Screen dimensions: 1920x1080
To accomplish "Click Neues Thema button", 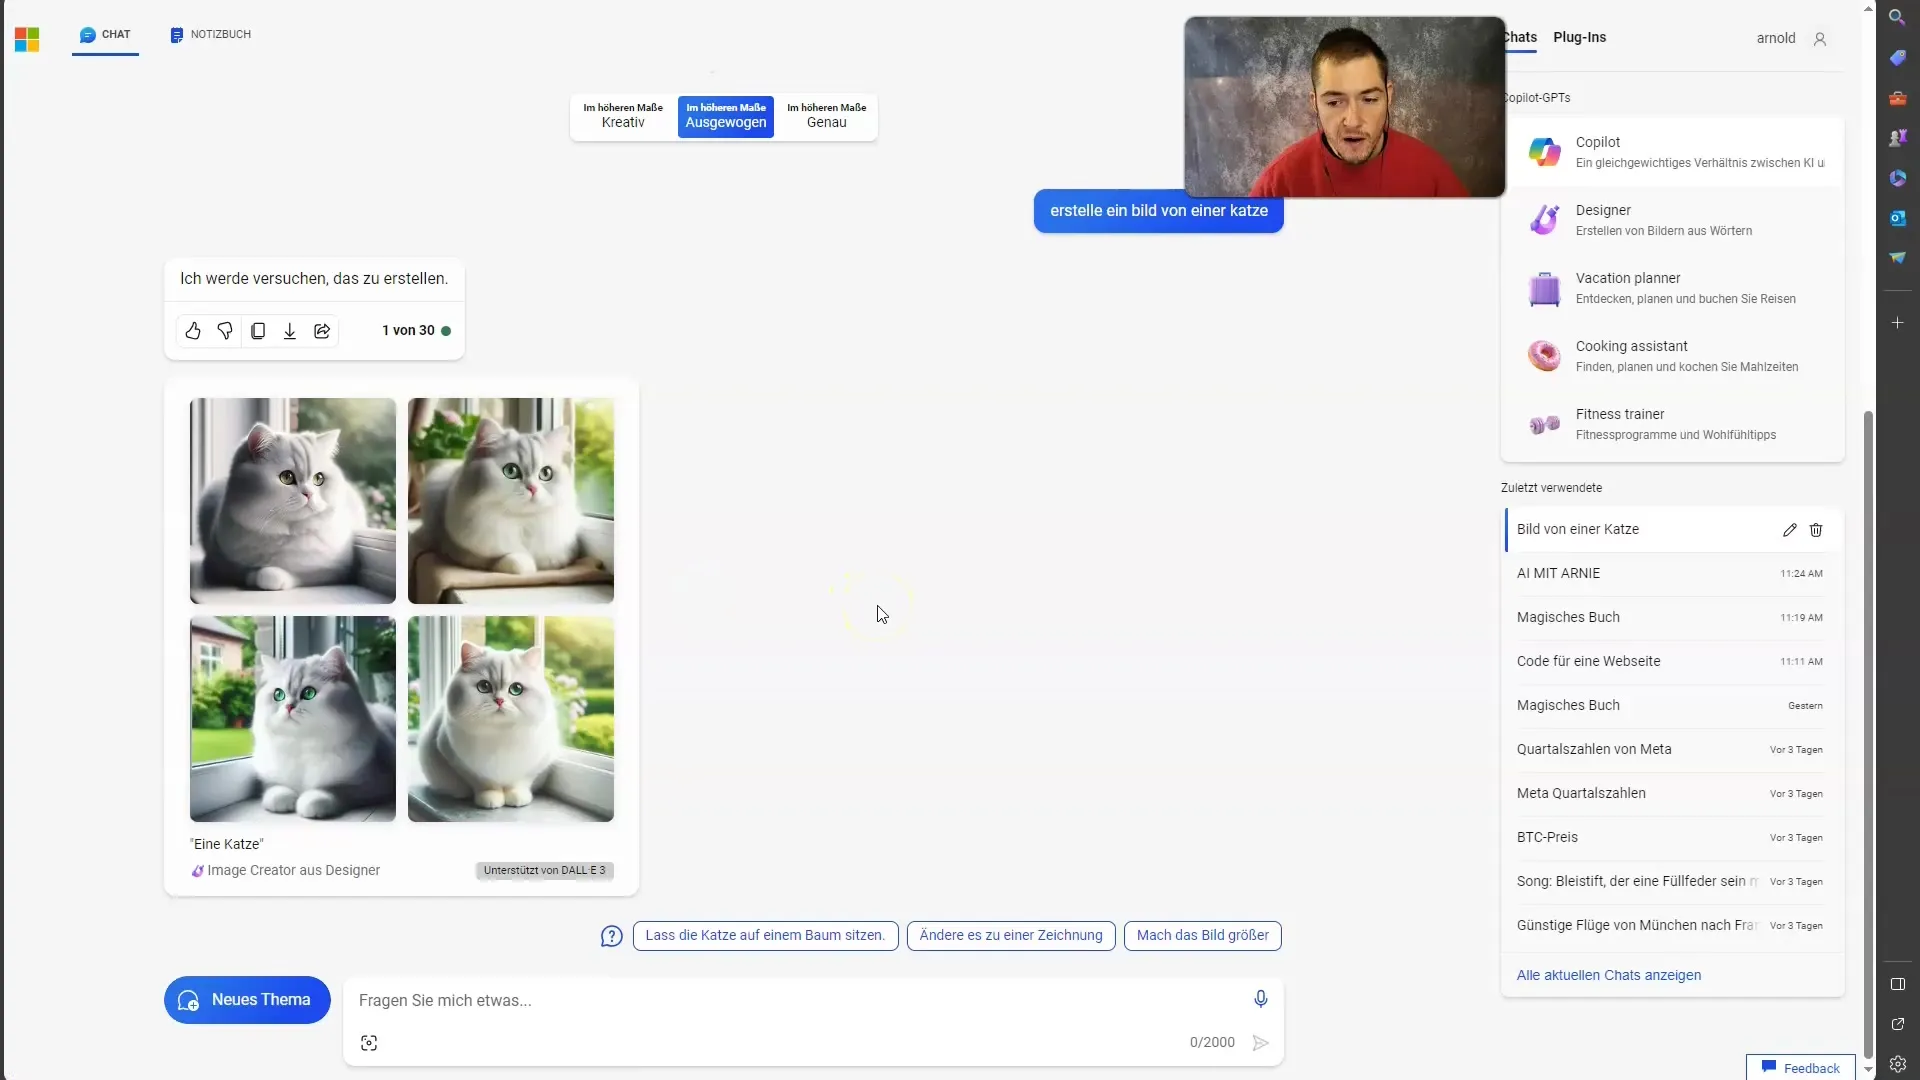I will (x=247, y=998).
